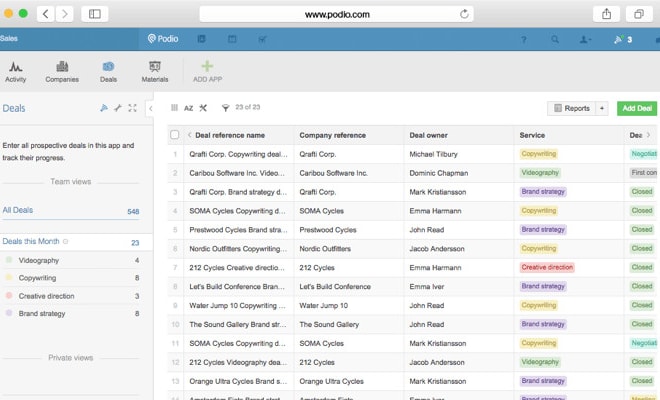The width and height of the screenshot is (660, 400).
Task: Sort by Deal reference name column
Action: pos(230,135)
